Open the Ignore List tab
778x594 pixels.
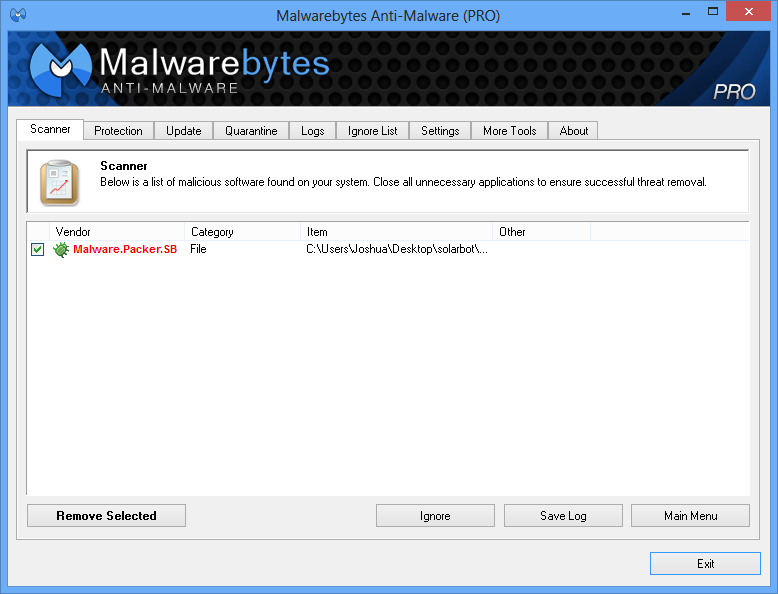(373, 131)
